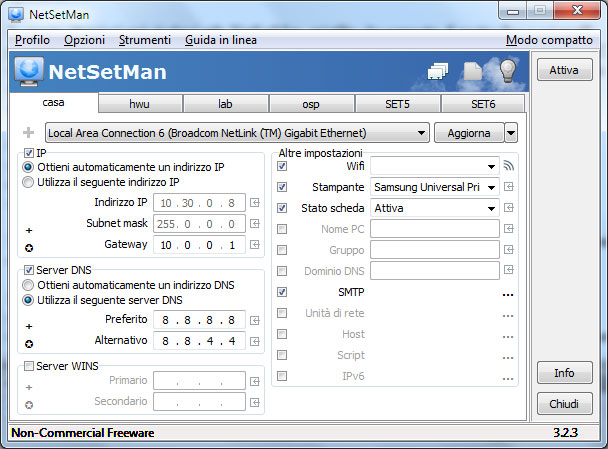Check the Nome PC checkbox
Viewport: 608px width, 449px height.
[282, 229]
